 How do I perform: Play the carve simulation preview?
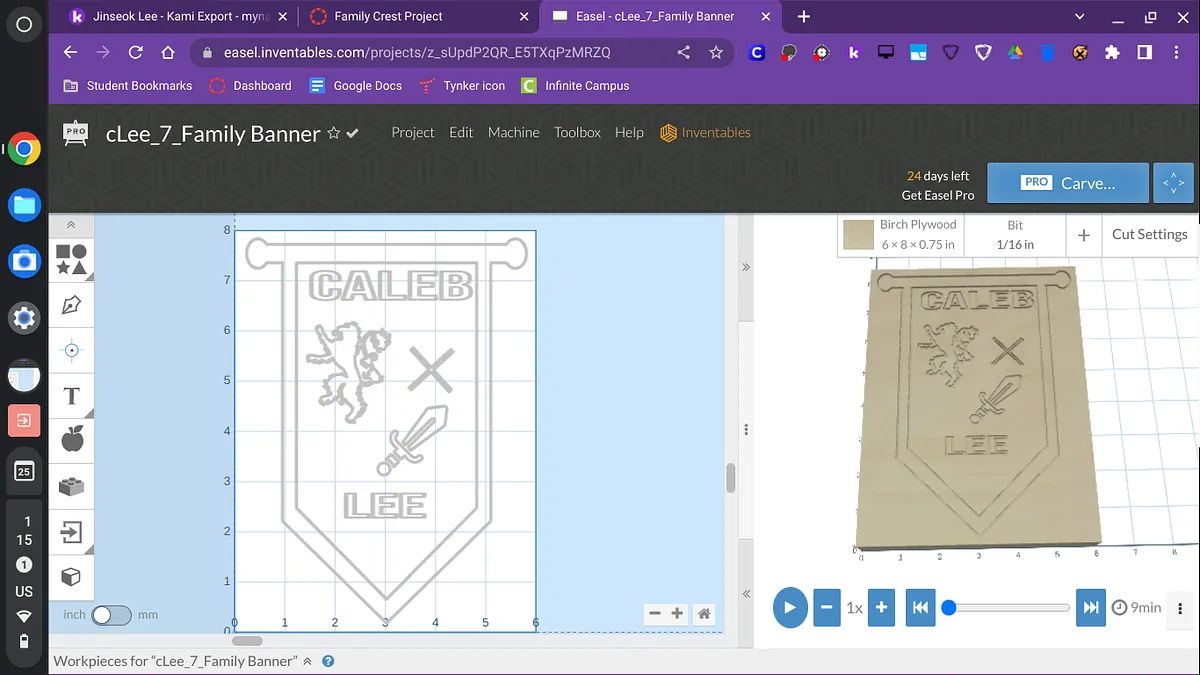790,607
